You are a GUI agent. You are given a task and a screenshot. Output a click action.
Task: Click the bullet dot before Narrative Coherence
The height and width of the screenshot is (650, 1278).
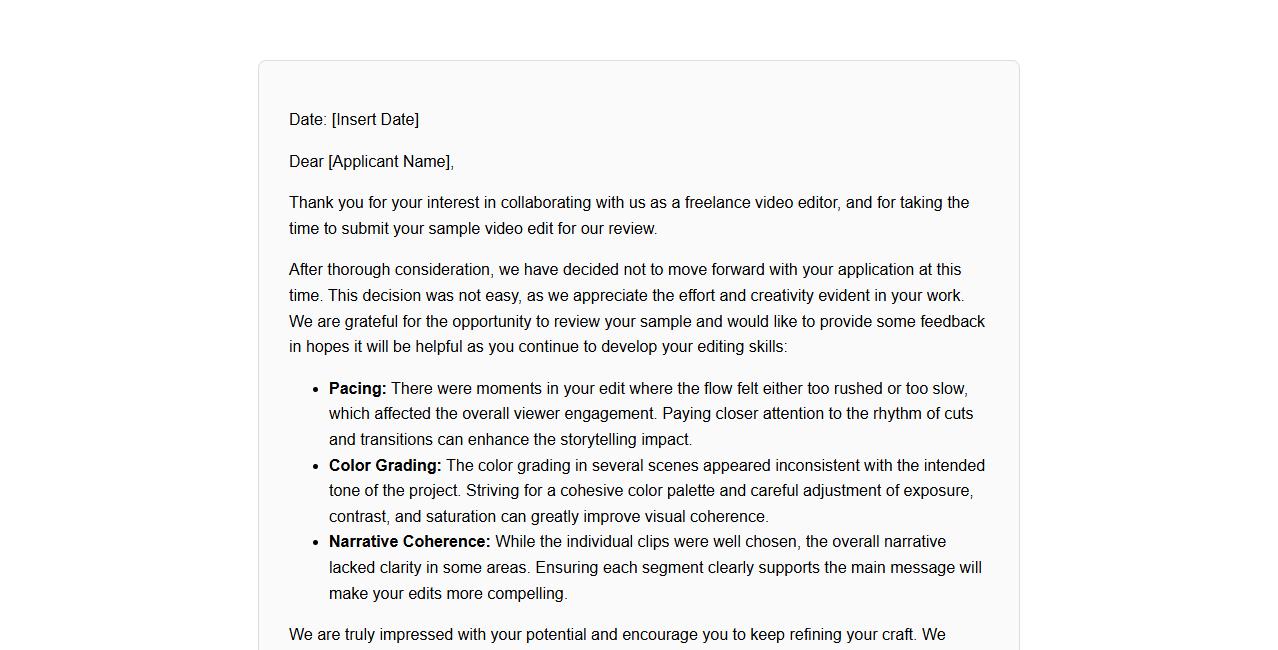316,542
